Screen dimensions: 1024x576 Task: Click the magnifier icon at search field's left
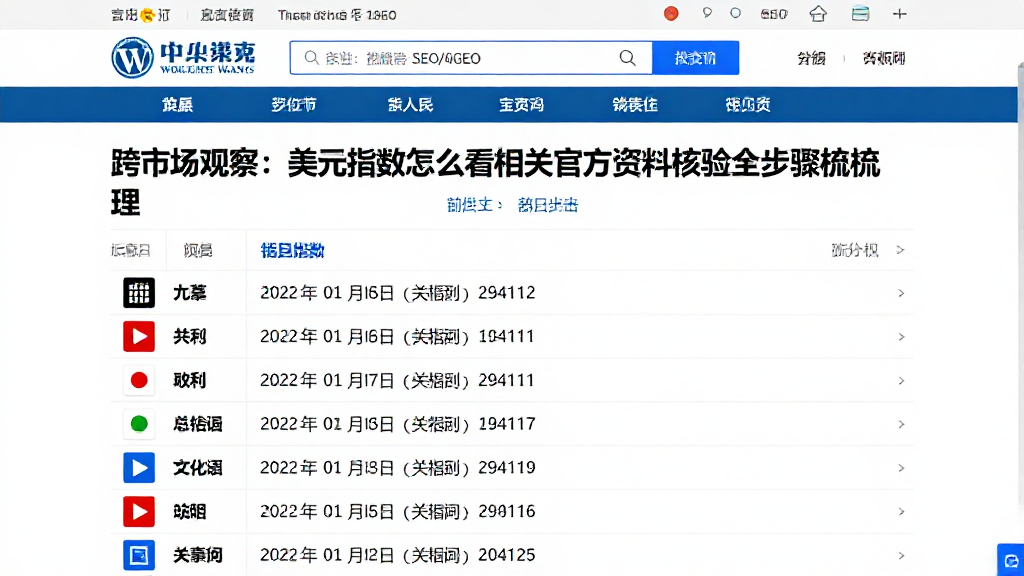[x=312, y=58]
